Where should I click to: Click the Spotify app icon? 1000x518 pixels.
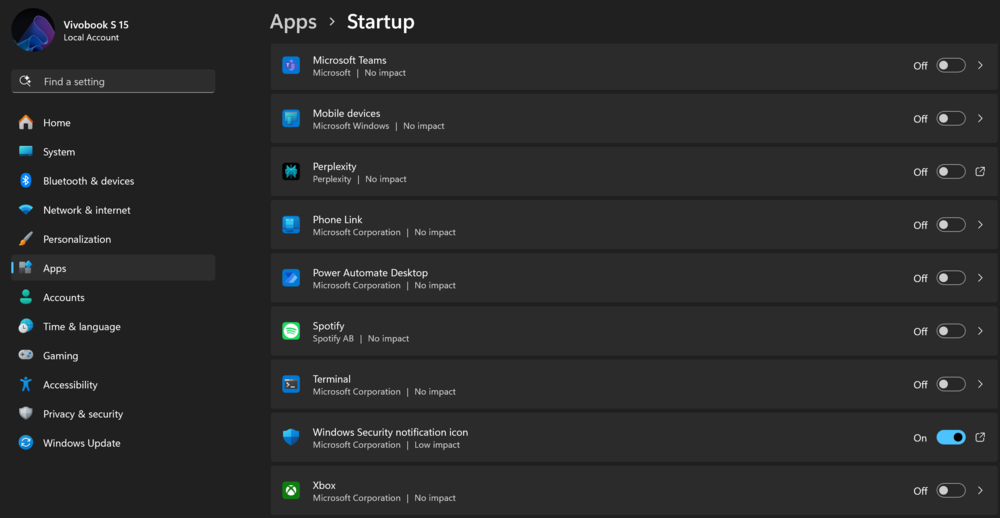point(291,331)
